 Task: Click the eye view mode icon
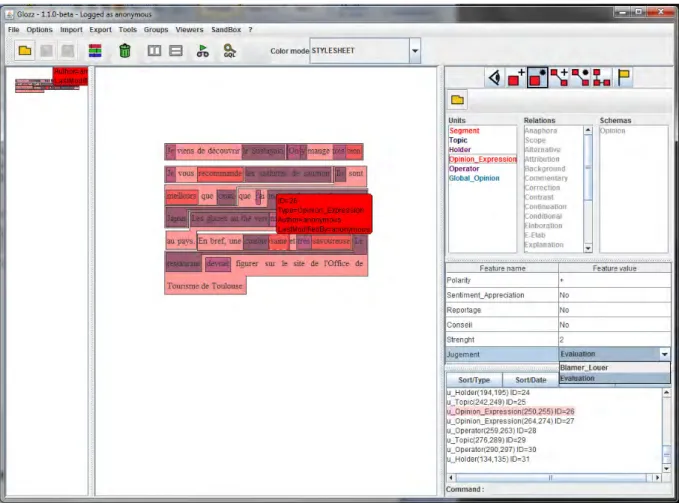click(495, 77)
